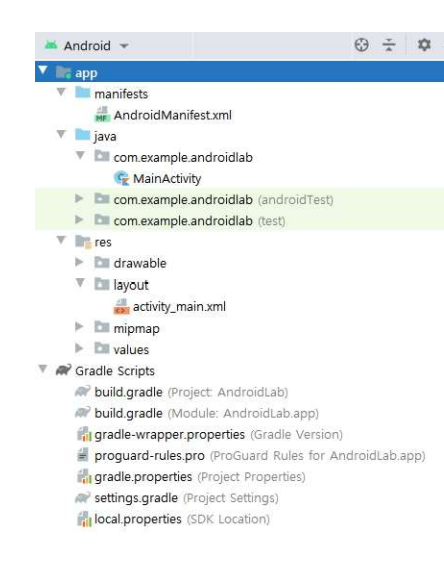444x566 pixels.
Task: Open the Android view dropdown
Action: (x=86, y=45)
